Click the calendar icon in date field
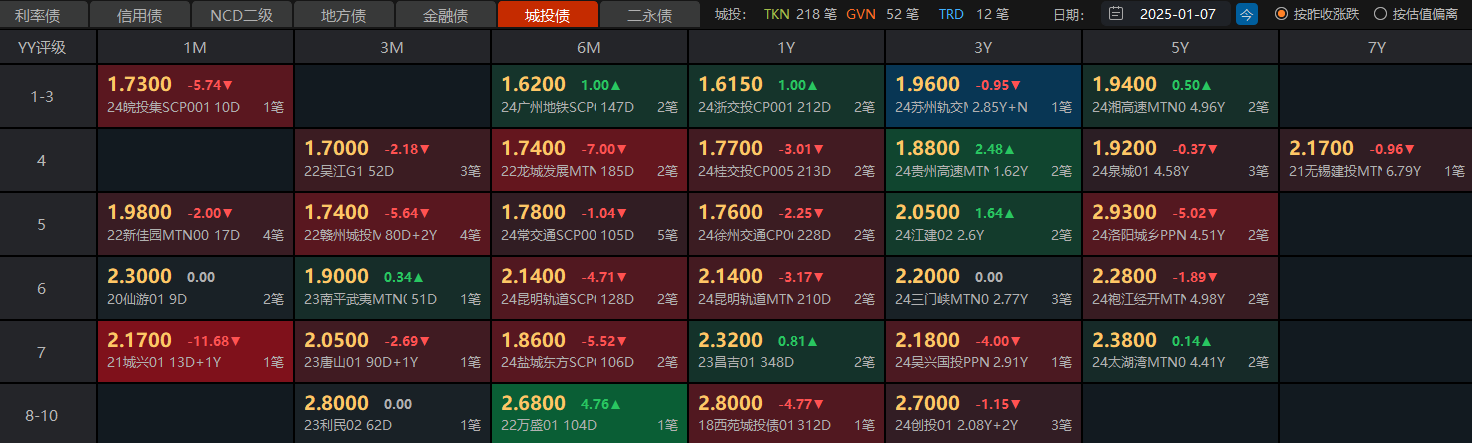 (1117, 14)
